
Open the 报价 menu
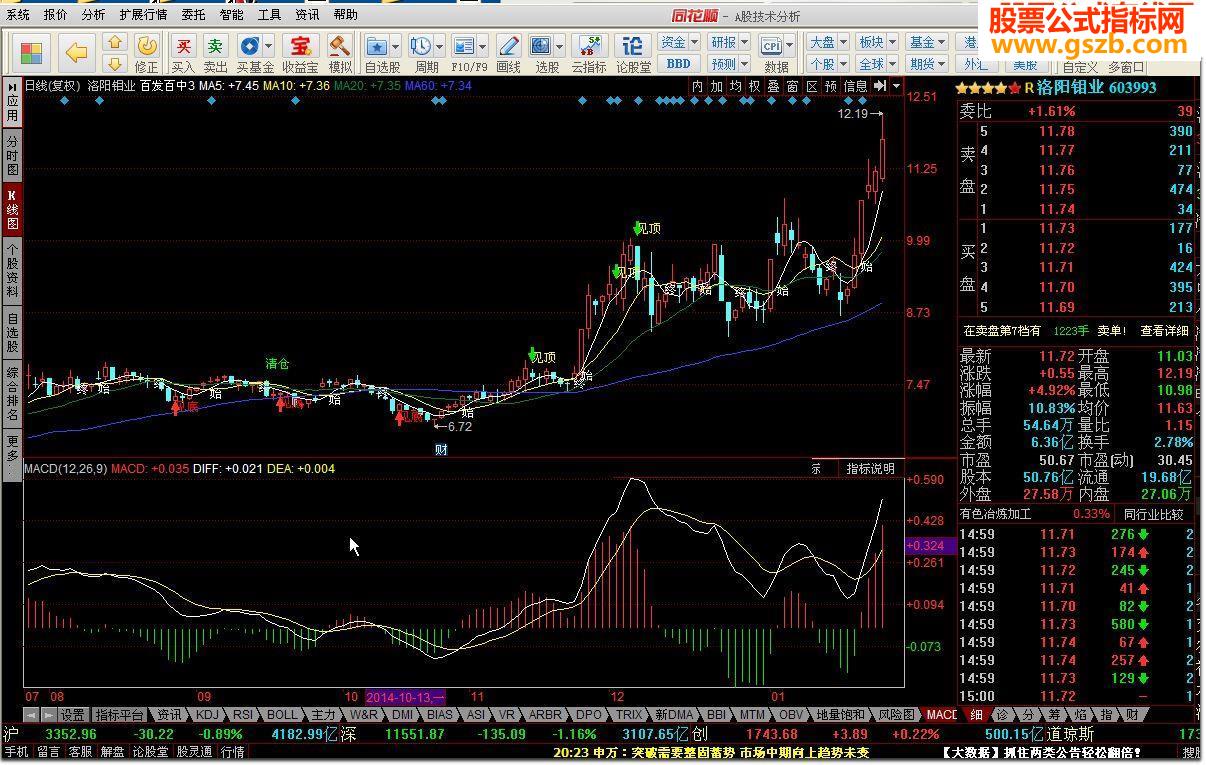click(x=56, y=15)
